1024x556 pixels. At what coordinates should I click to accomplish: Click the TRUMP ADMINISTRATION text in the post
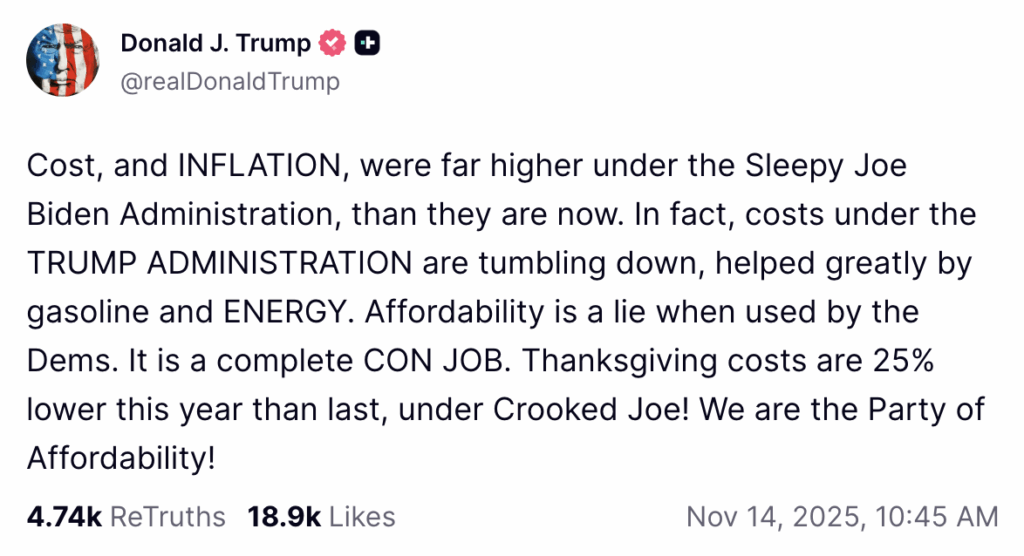(x=219, y=263)
